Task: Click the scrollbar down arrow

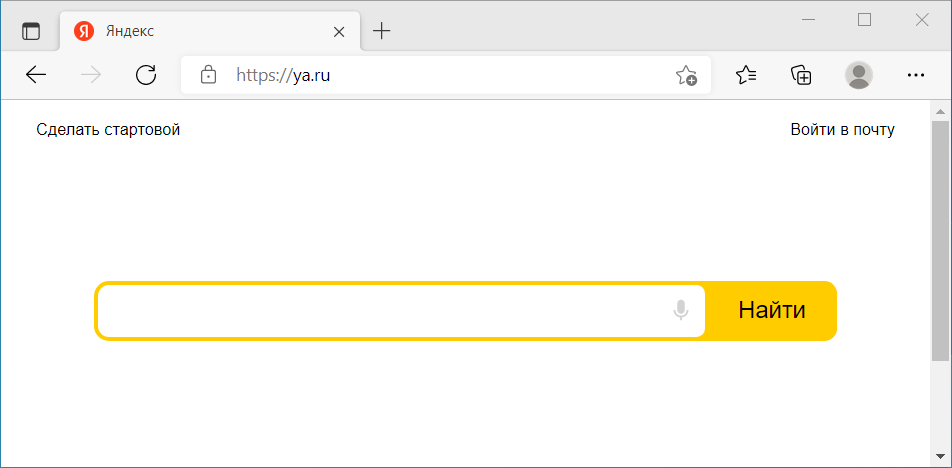Action: click(x=940, y=456)
